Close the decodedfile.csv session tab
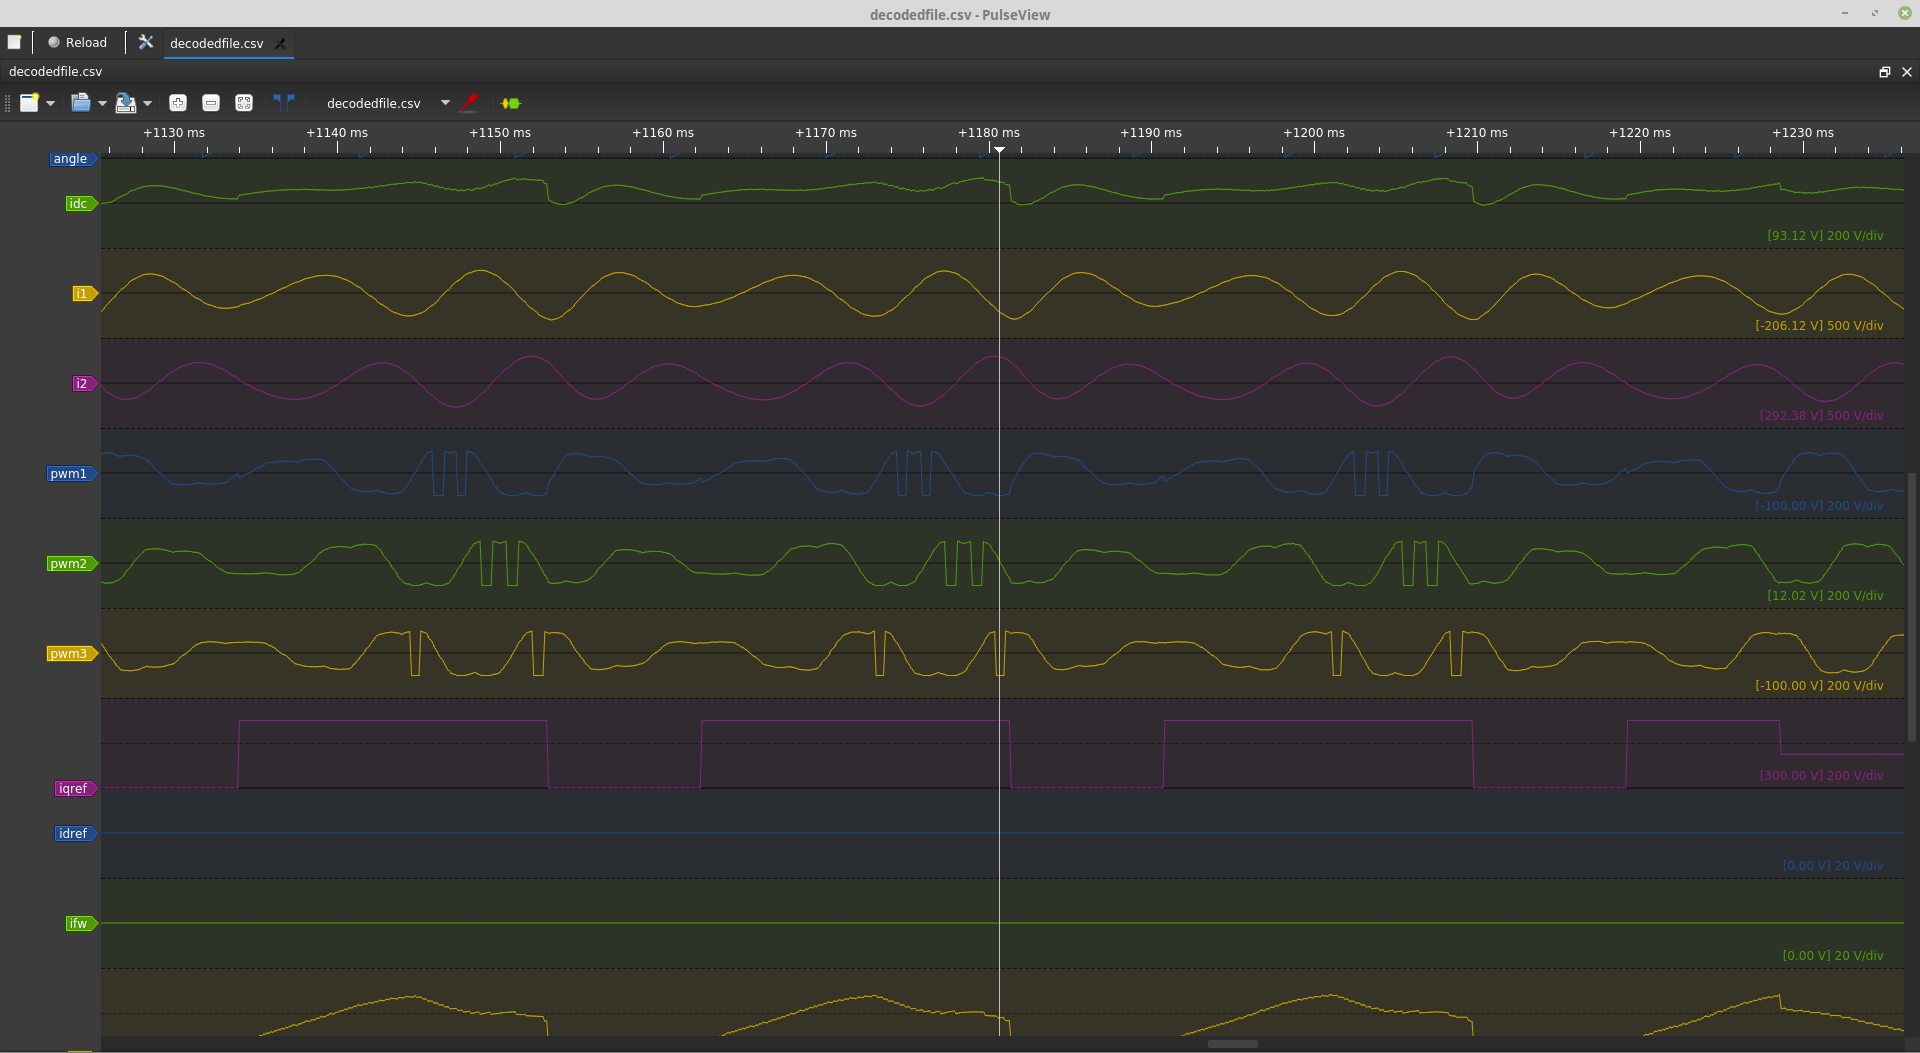The height and width of the screenshot is (1053, 1920). tap(280, 43)
